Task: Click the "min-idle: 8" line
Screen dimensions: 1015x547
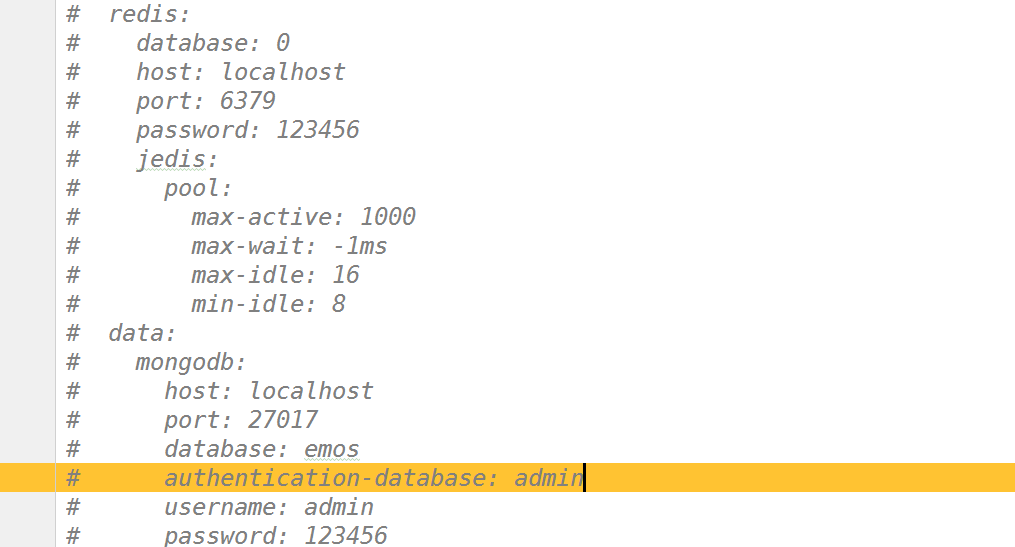Action: click(268, 304)
